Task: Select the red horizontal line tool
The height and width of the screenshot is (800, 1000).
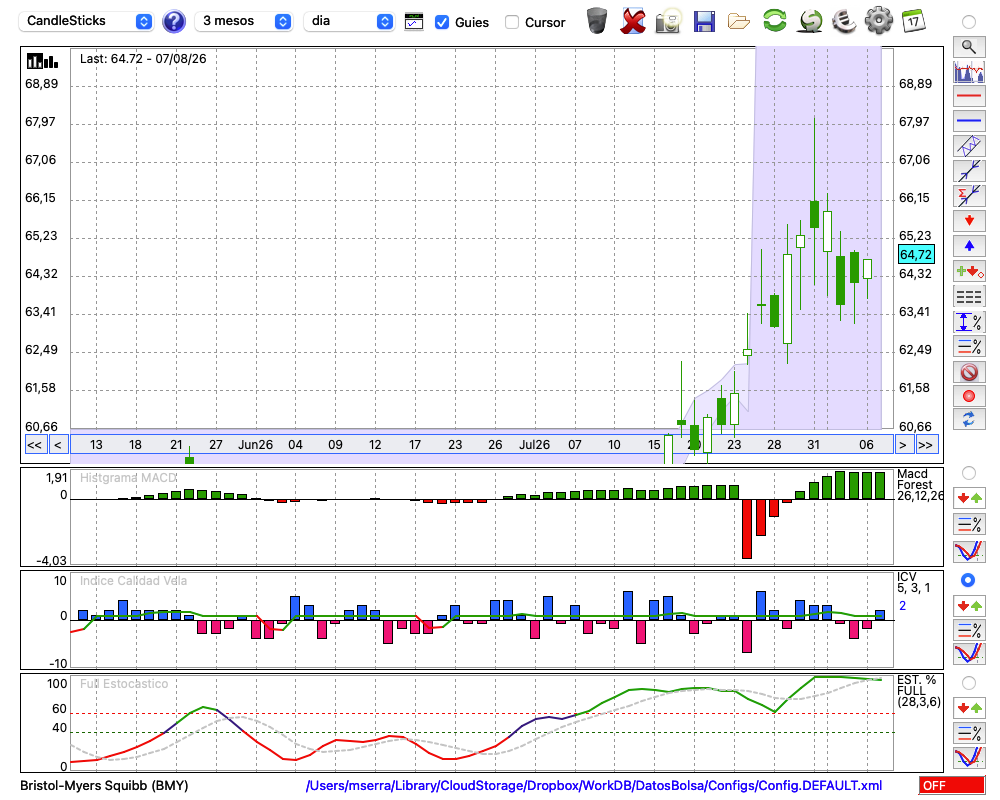Action: (x=969, y=96)
